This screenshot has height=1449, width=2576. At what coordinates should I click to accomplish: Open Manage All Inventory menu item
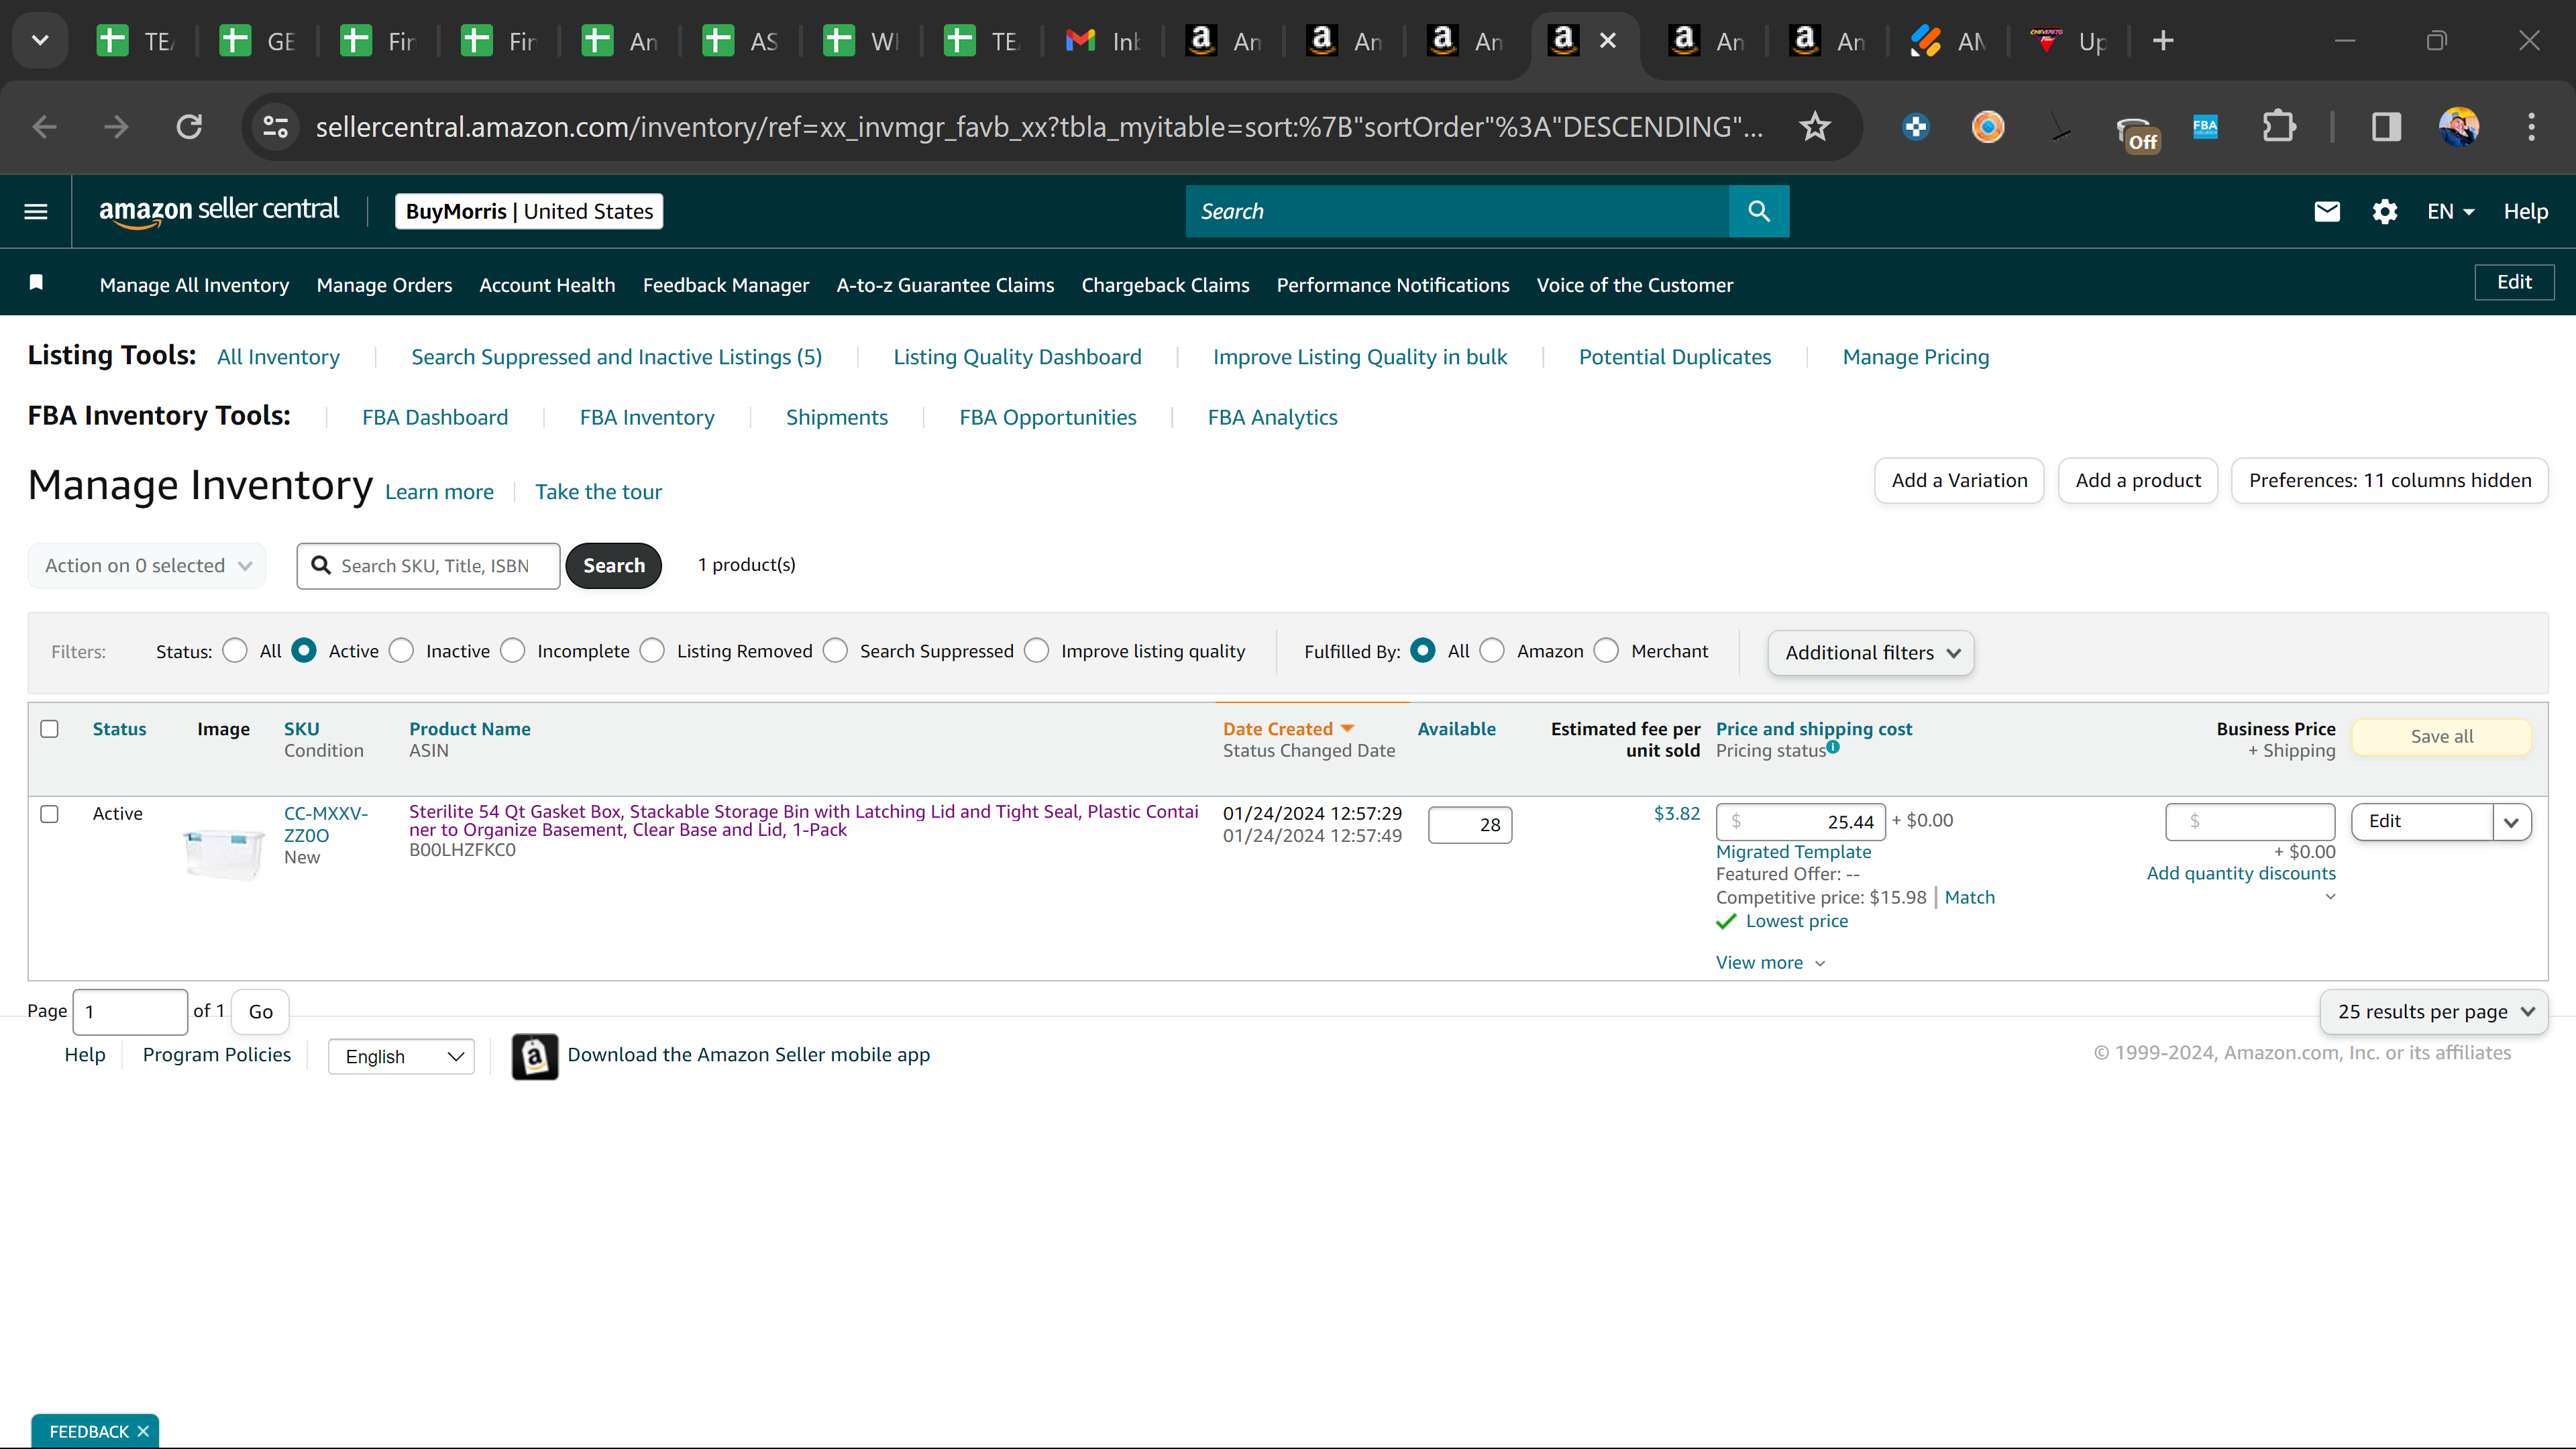pos(194,285)
